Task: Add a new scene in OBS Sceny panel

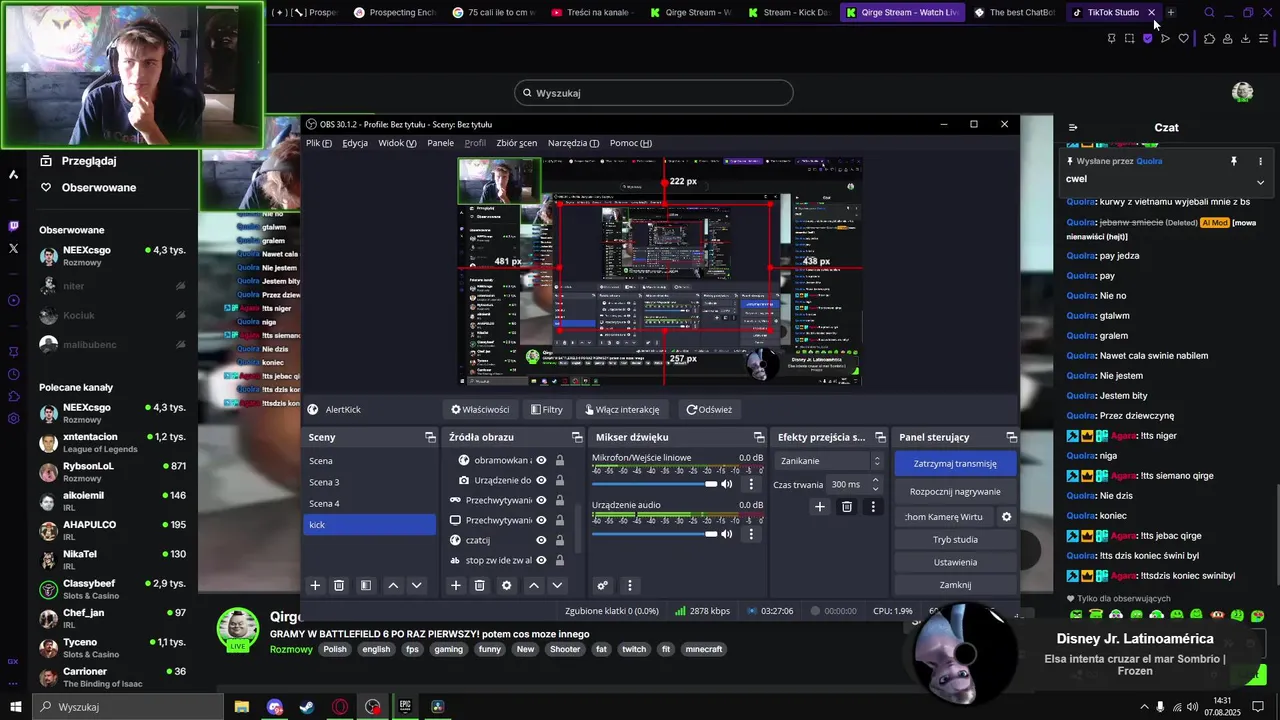Action: [315, 585]
